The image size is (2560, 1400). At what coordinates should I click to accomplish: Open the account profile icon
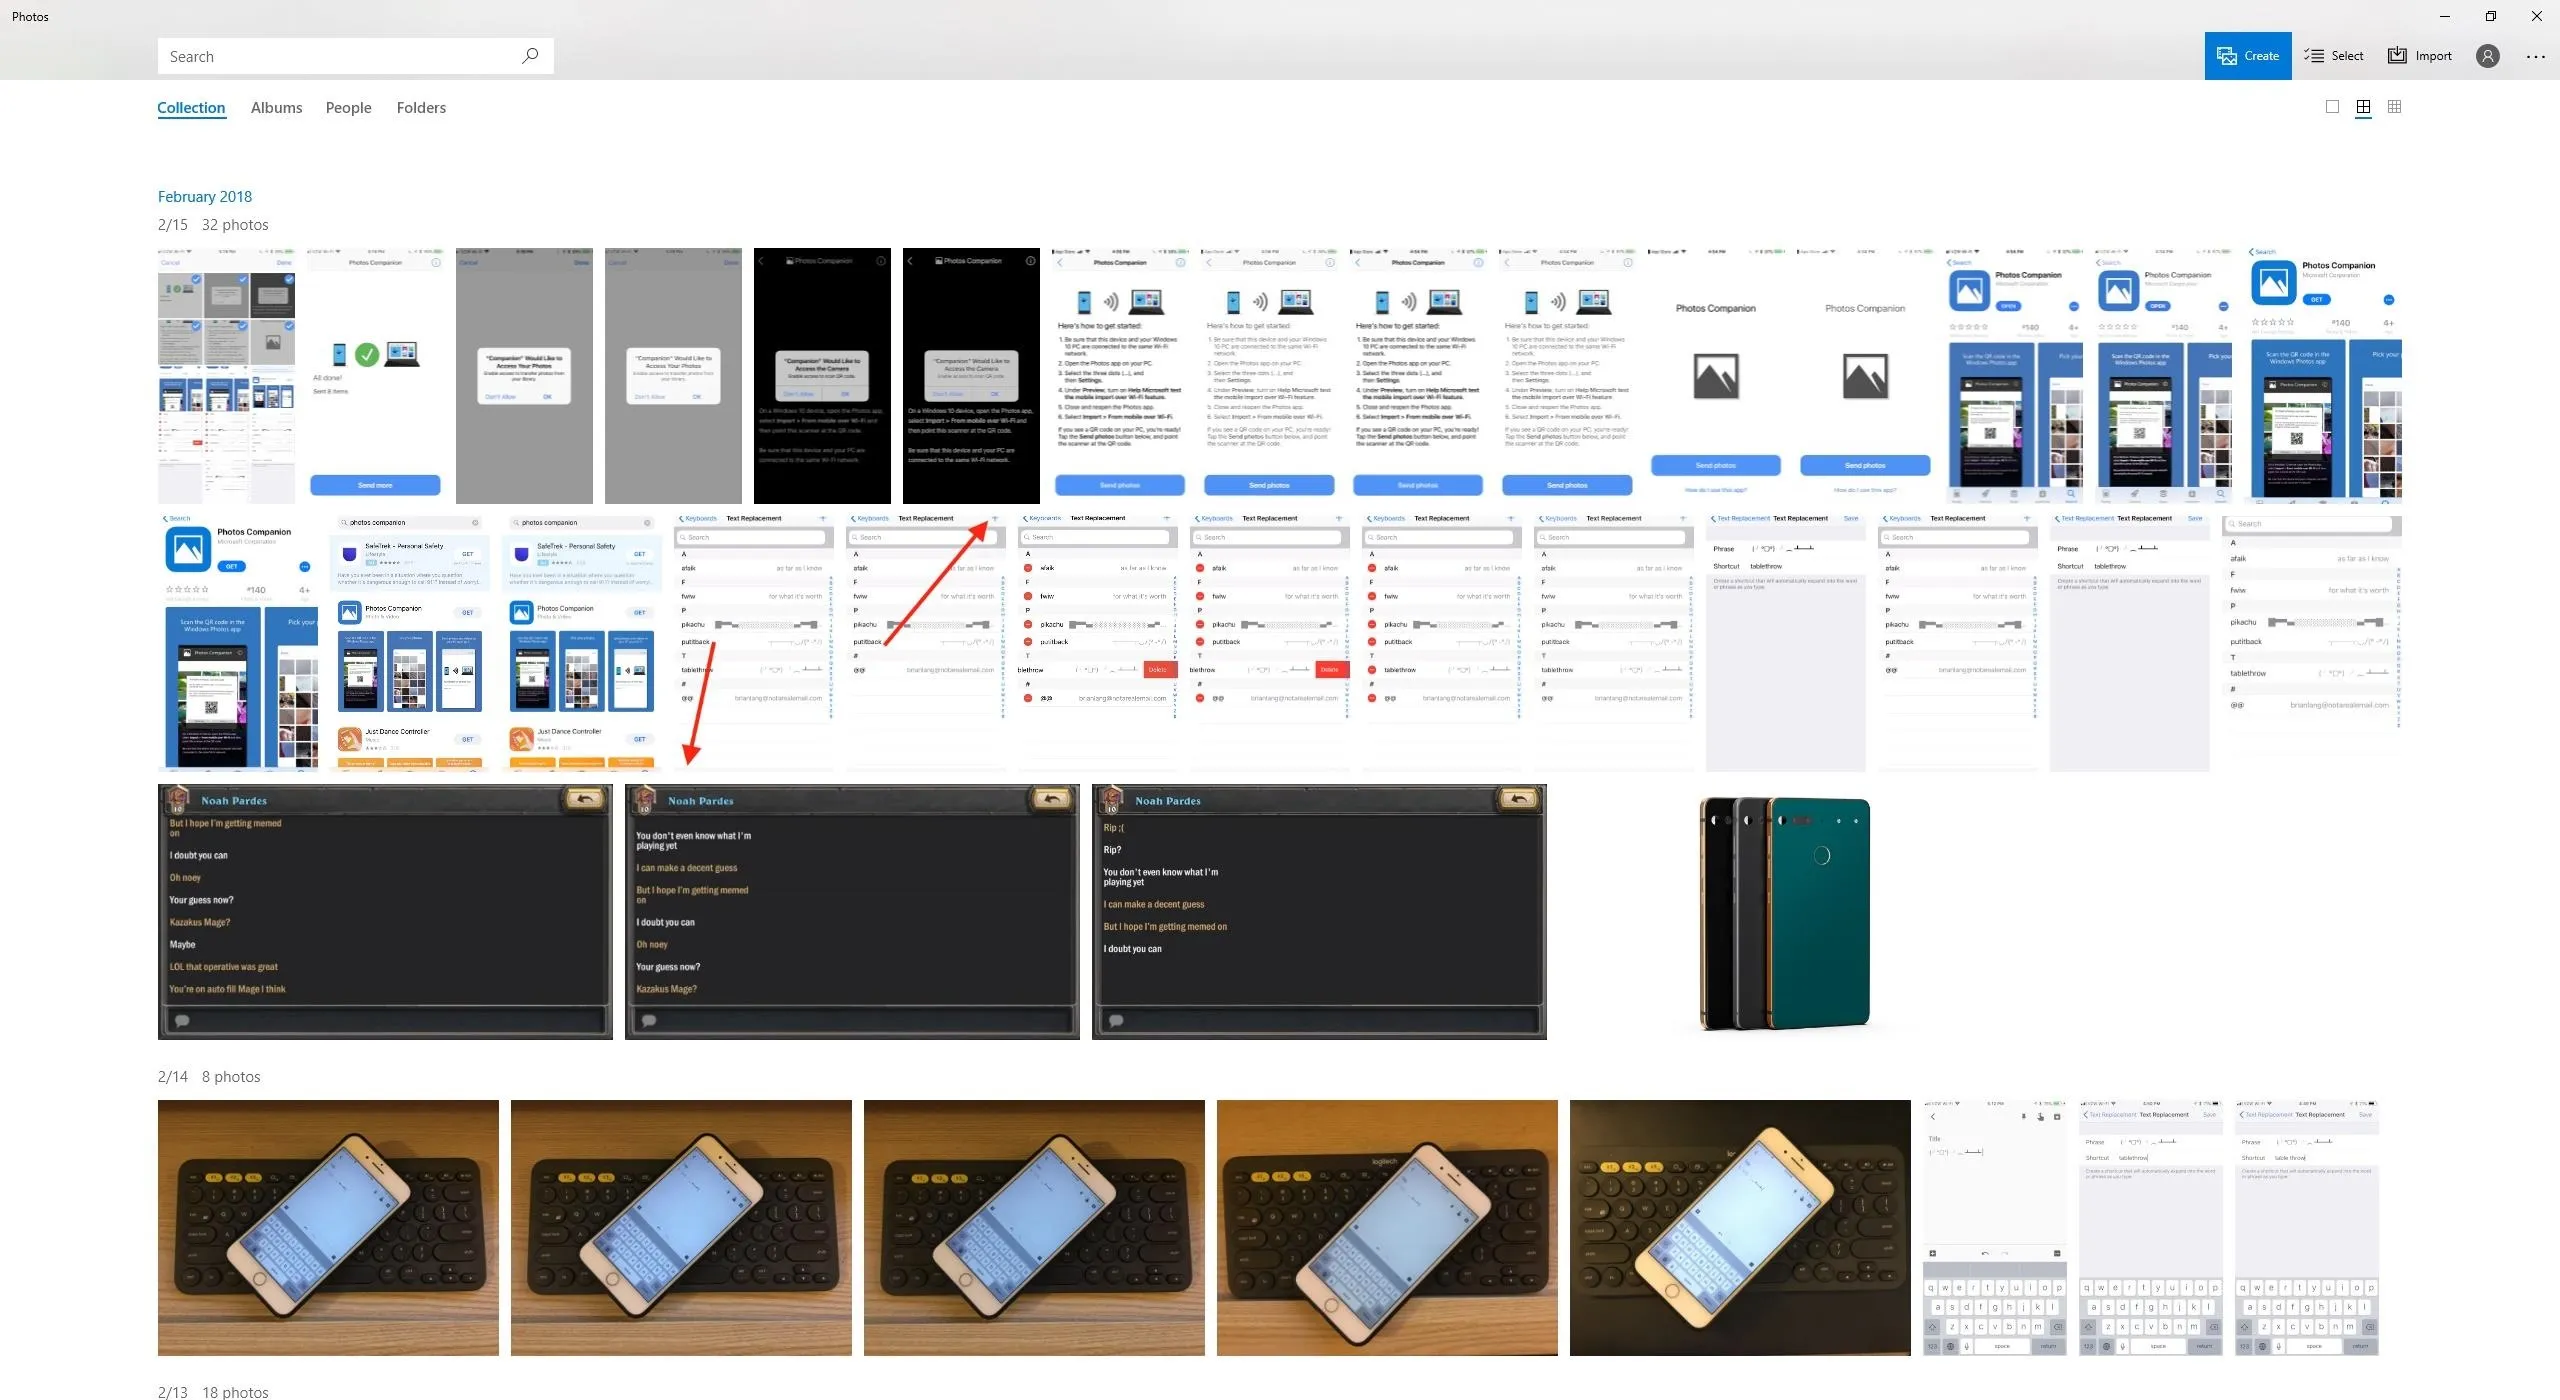(2487, 56)
